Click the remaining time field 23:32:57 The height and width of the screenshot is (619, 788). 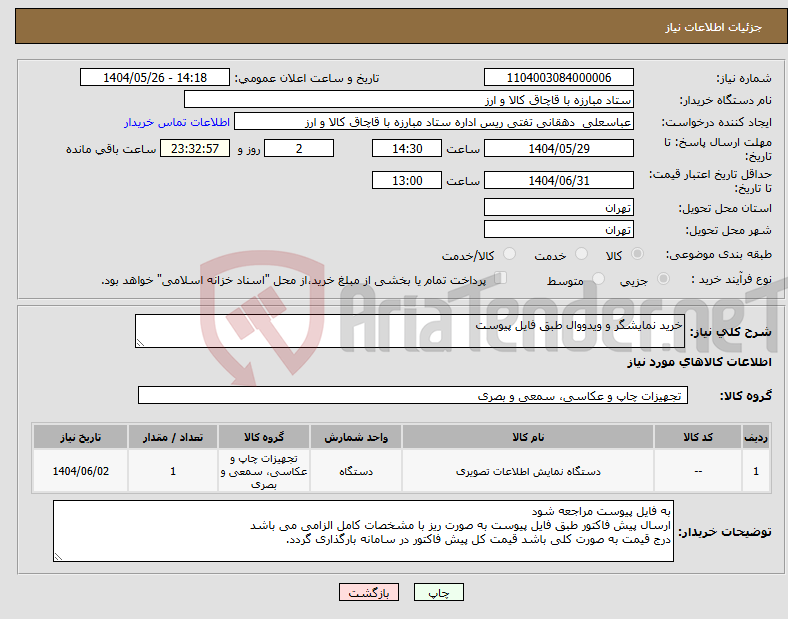pyautogui.click(x=195, y=148)
